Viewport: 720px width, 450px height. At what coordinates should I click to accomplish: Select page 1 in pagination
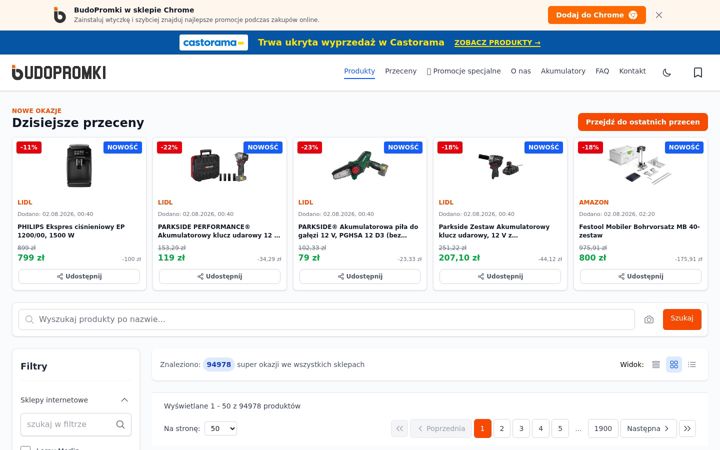pyautogui.click(x=482, y=428)
